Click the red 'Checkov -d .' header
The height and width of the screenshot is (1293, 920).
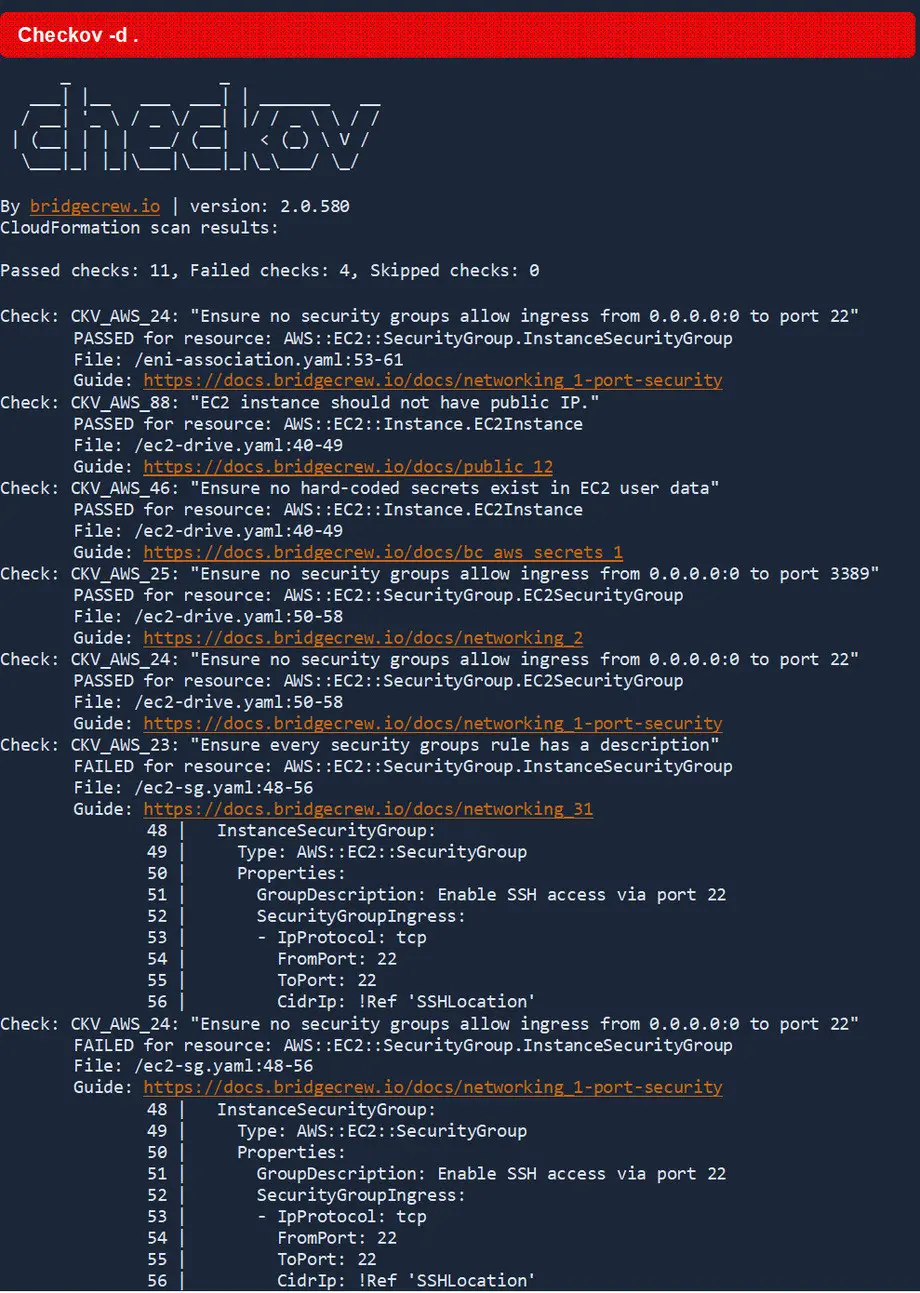point(460,34)
